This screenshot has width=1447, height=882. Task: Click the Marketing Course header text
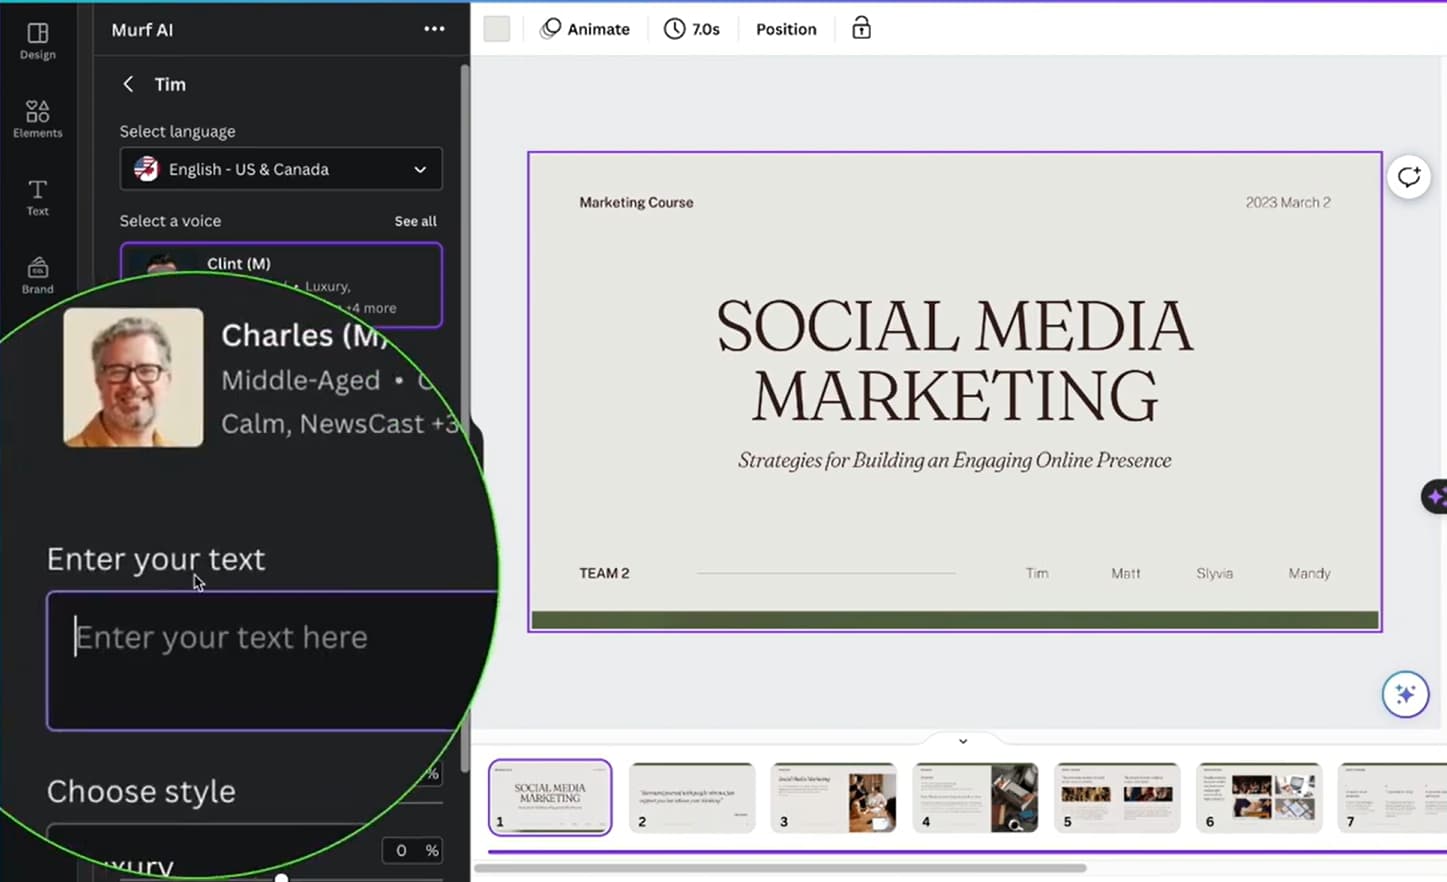coord(636,202)
